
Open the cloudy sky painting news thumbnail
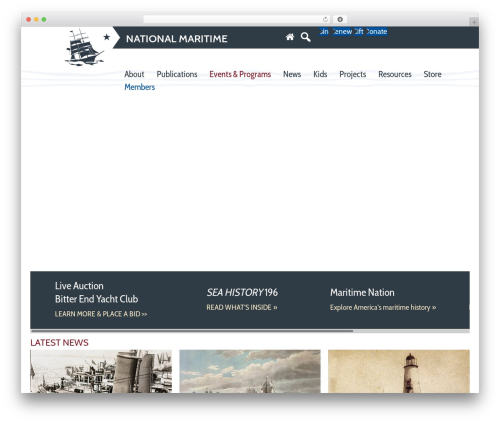250,371
